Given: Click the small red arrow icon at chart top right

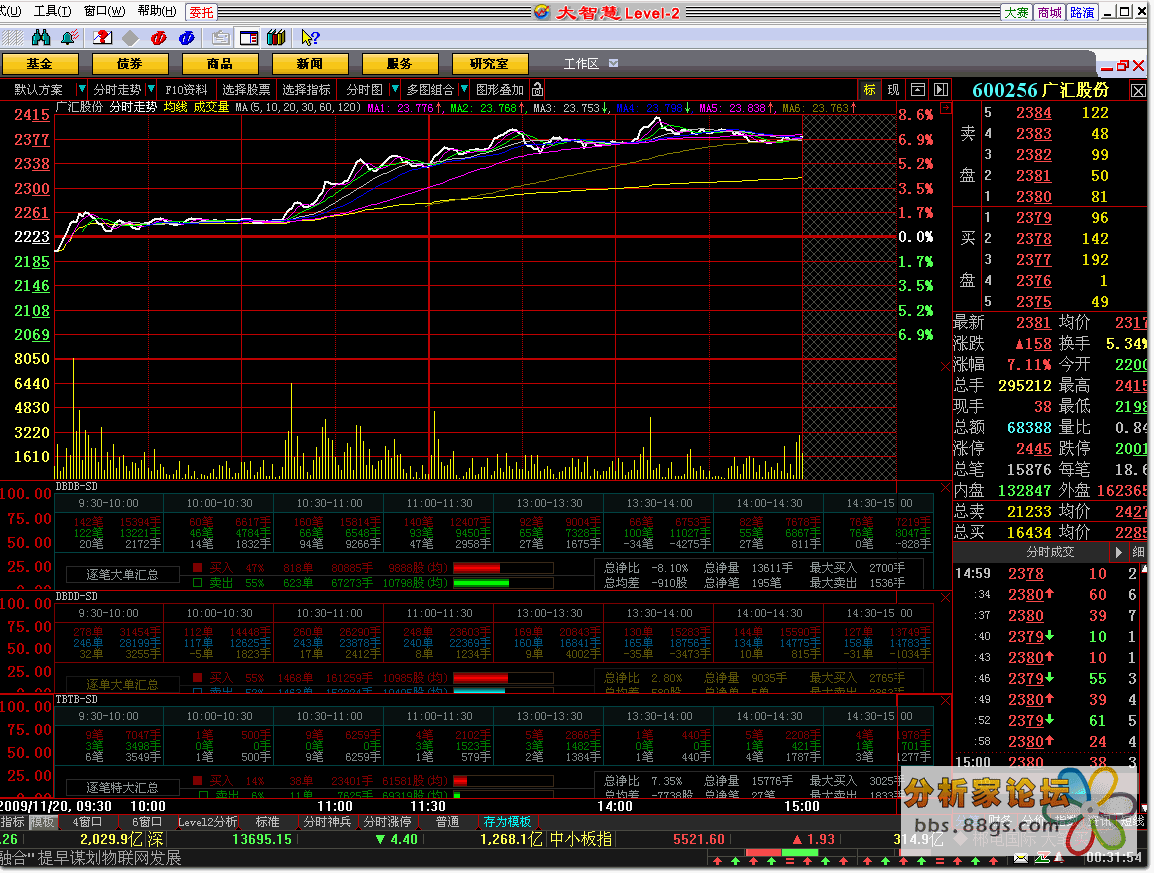Looking at the screenshot, I should 946,108.
